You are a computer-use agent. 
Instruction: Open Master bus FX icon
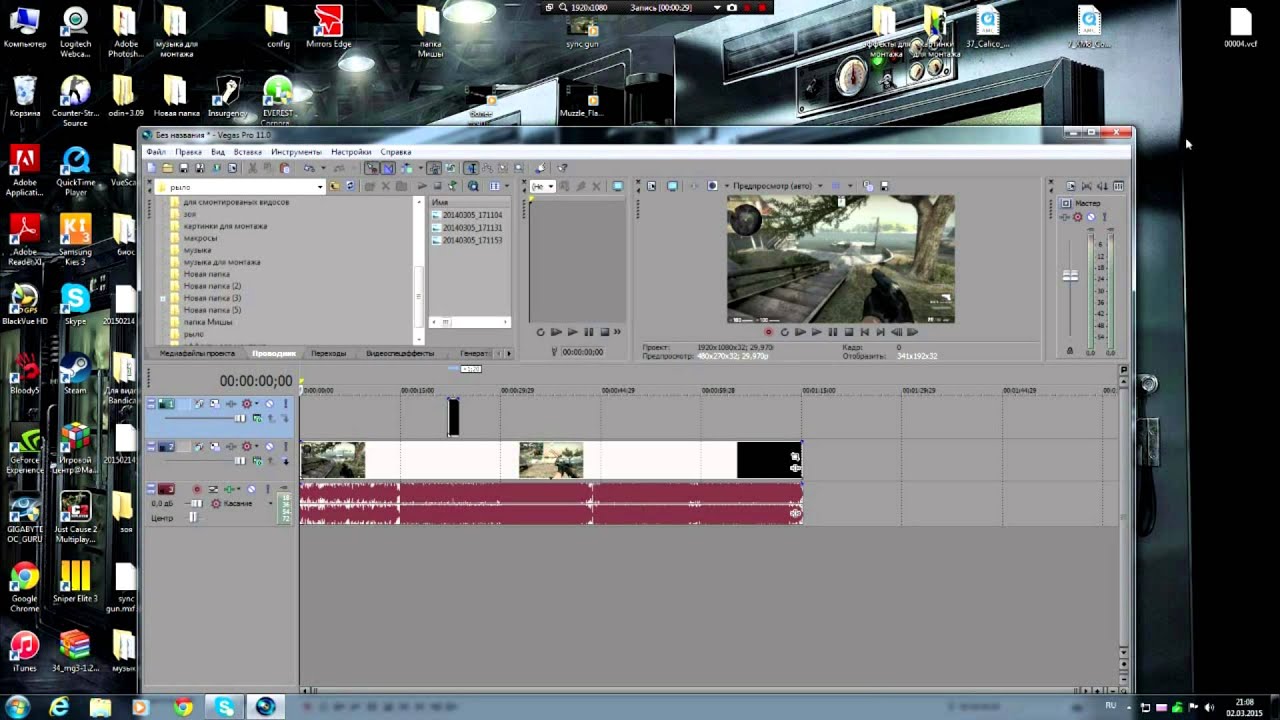click(1065, 216)
